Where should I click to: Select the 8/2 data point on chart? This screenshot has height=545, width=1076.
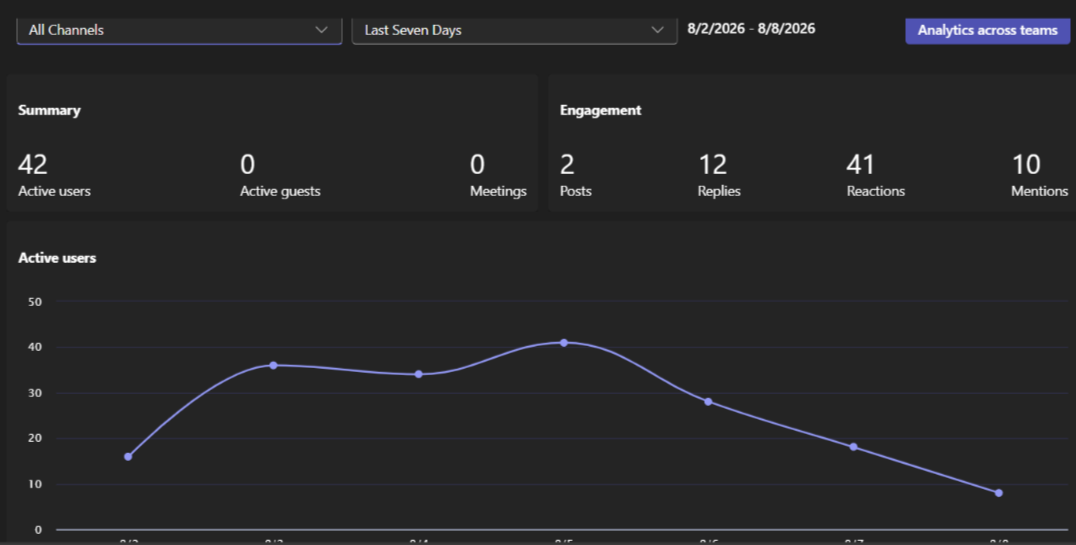[x=128, y=456]
